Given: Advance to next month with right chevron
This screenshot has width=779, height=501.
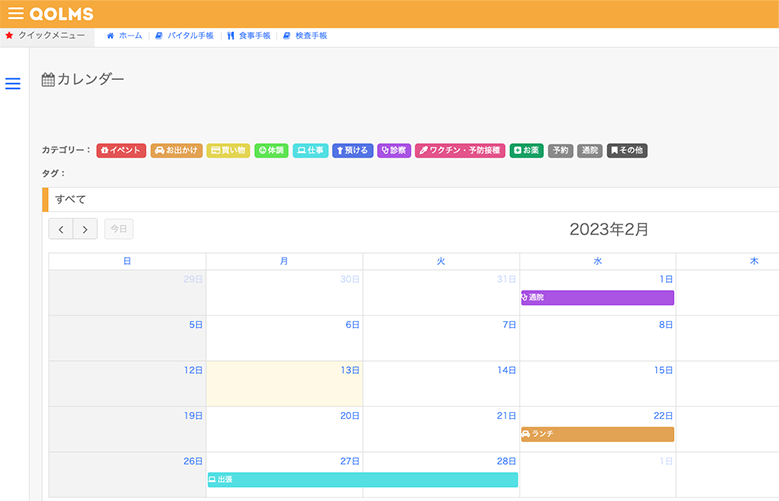Looking at the screenshot, I should [85, 229].
